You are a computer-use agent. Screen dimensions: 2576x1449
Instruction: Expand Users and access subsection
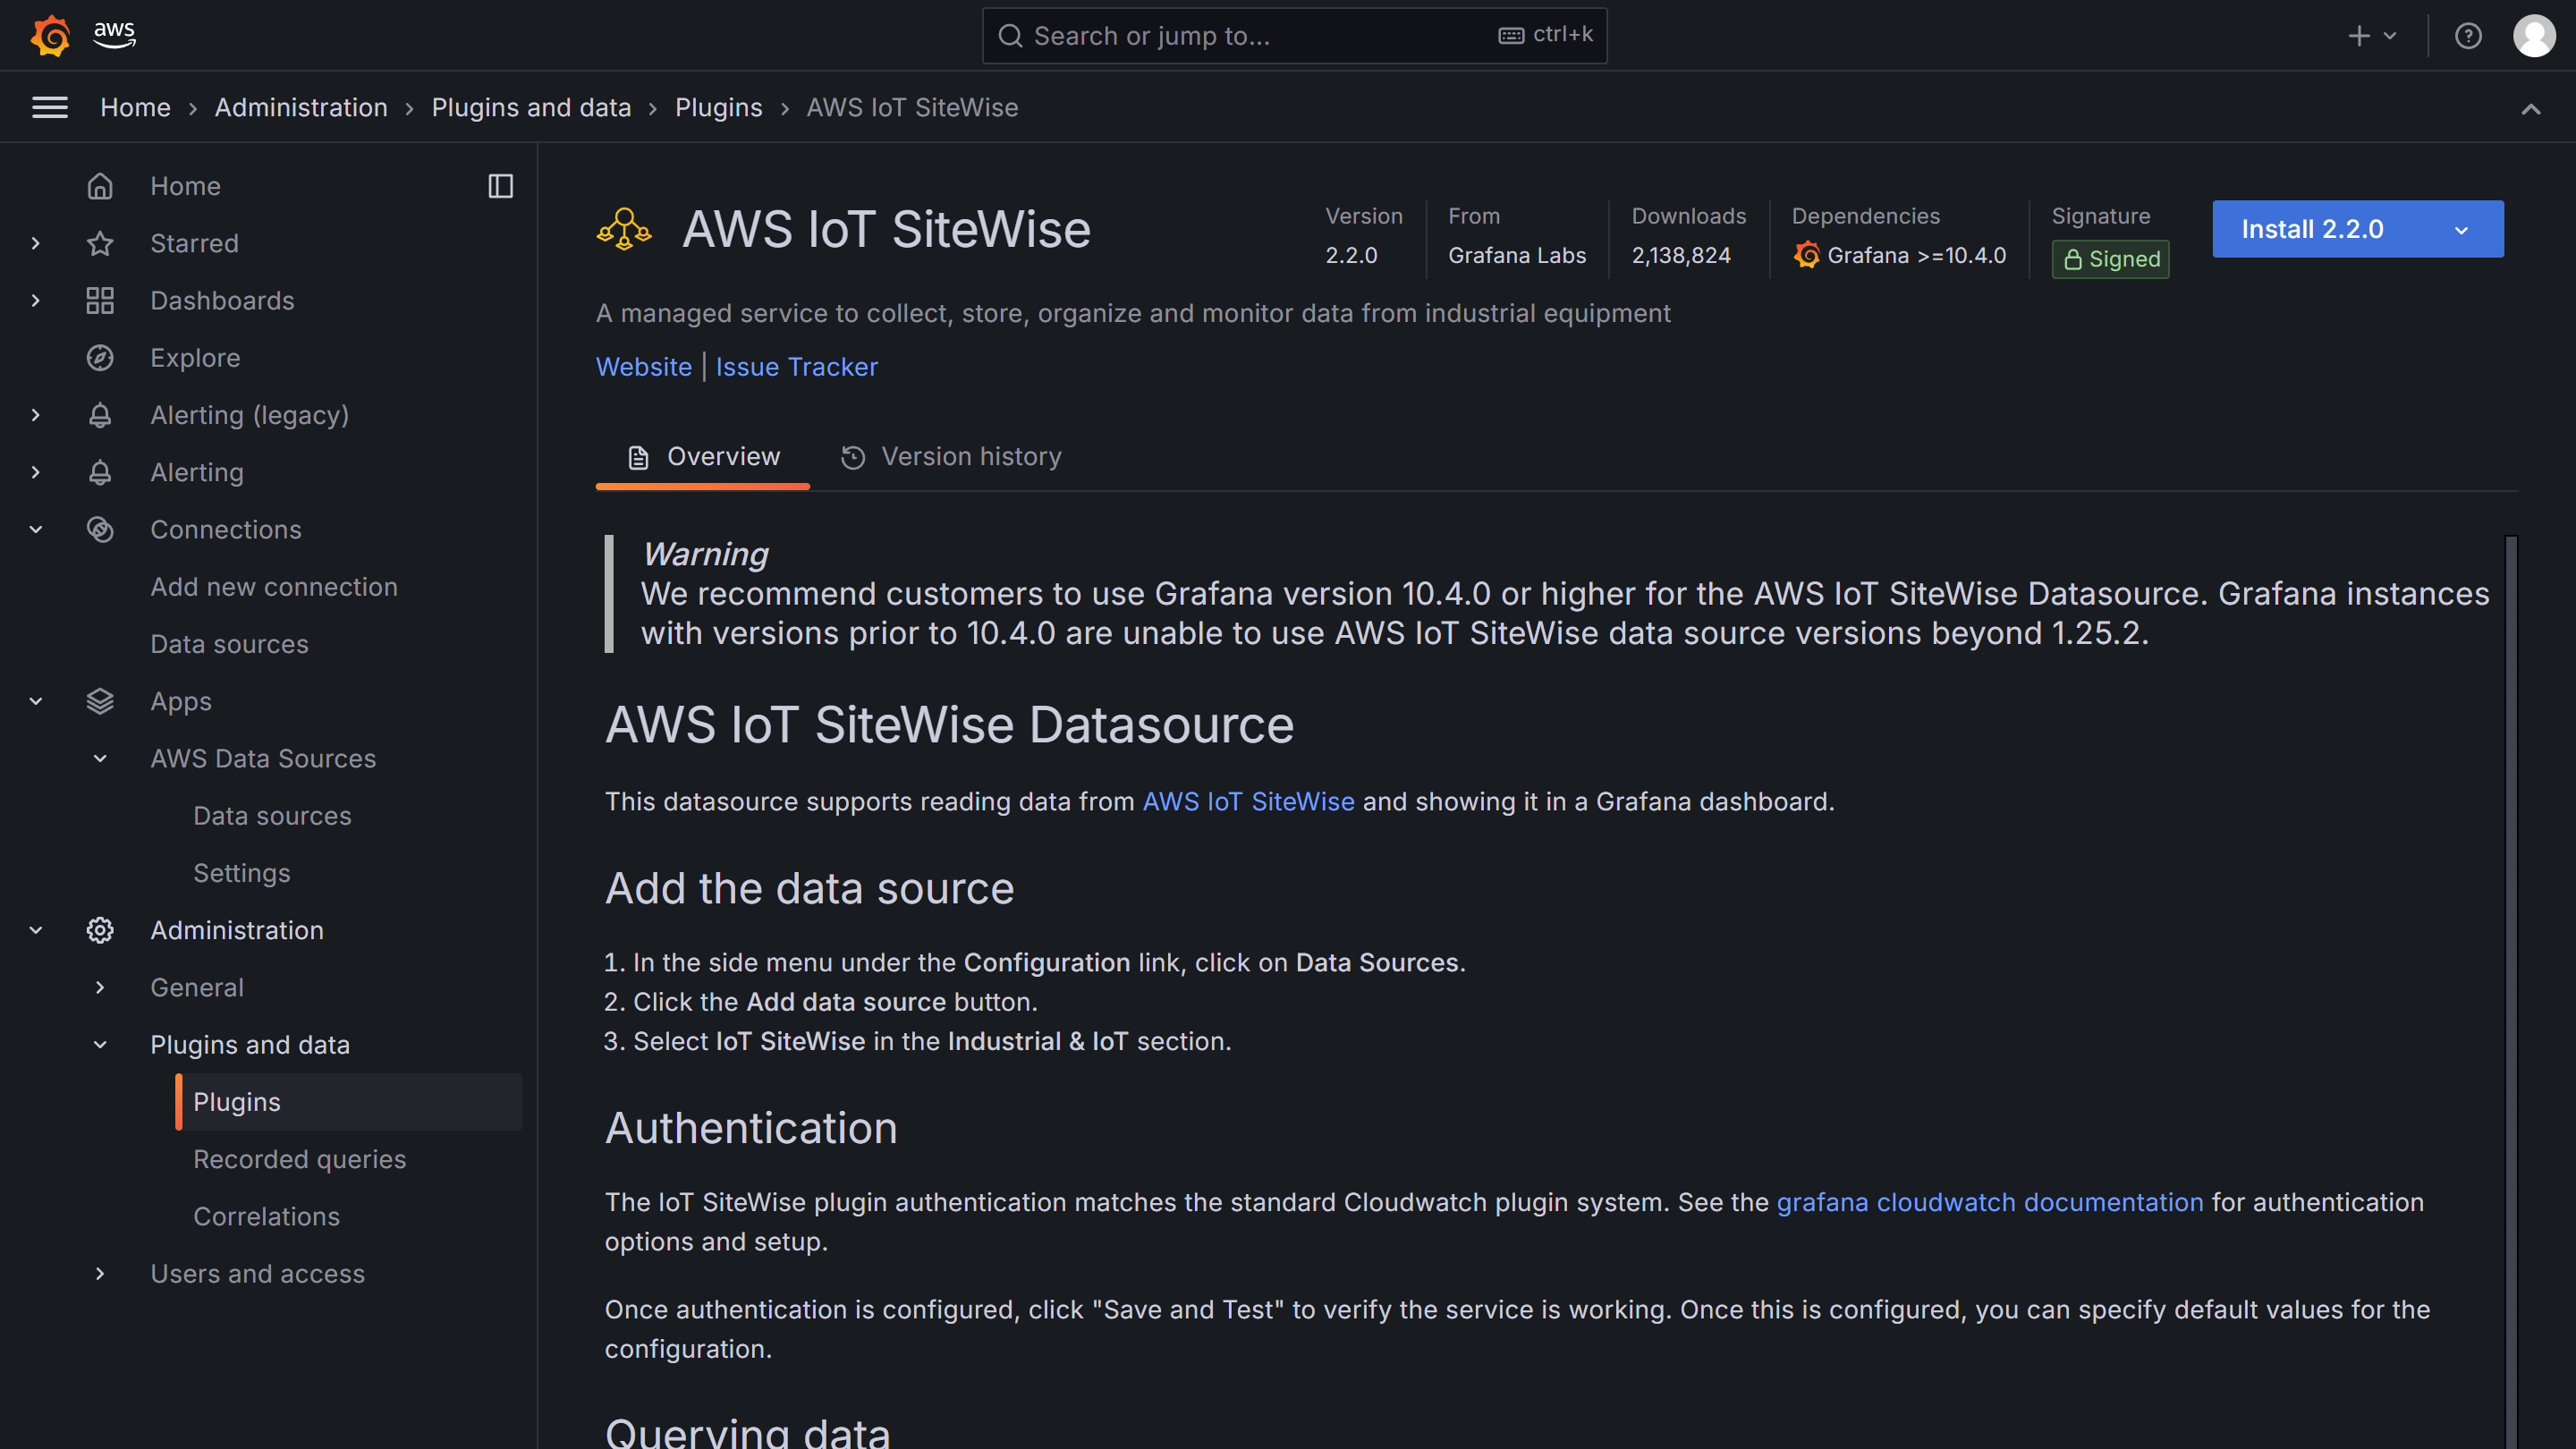click(x=100, y=1273)
